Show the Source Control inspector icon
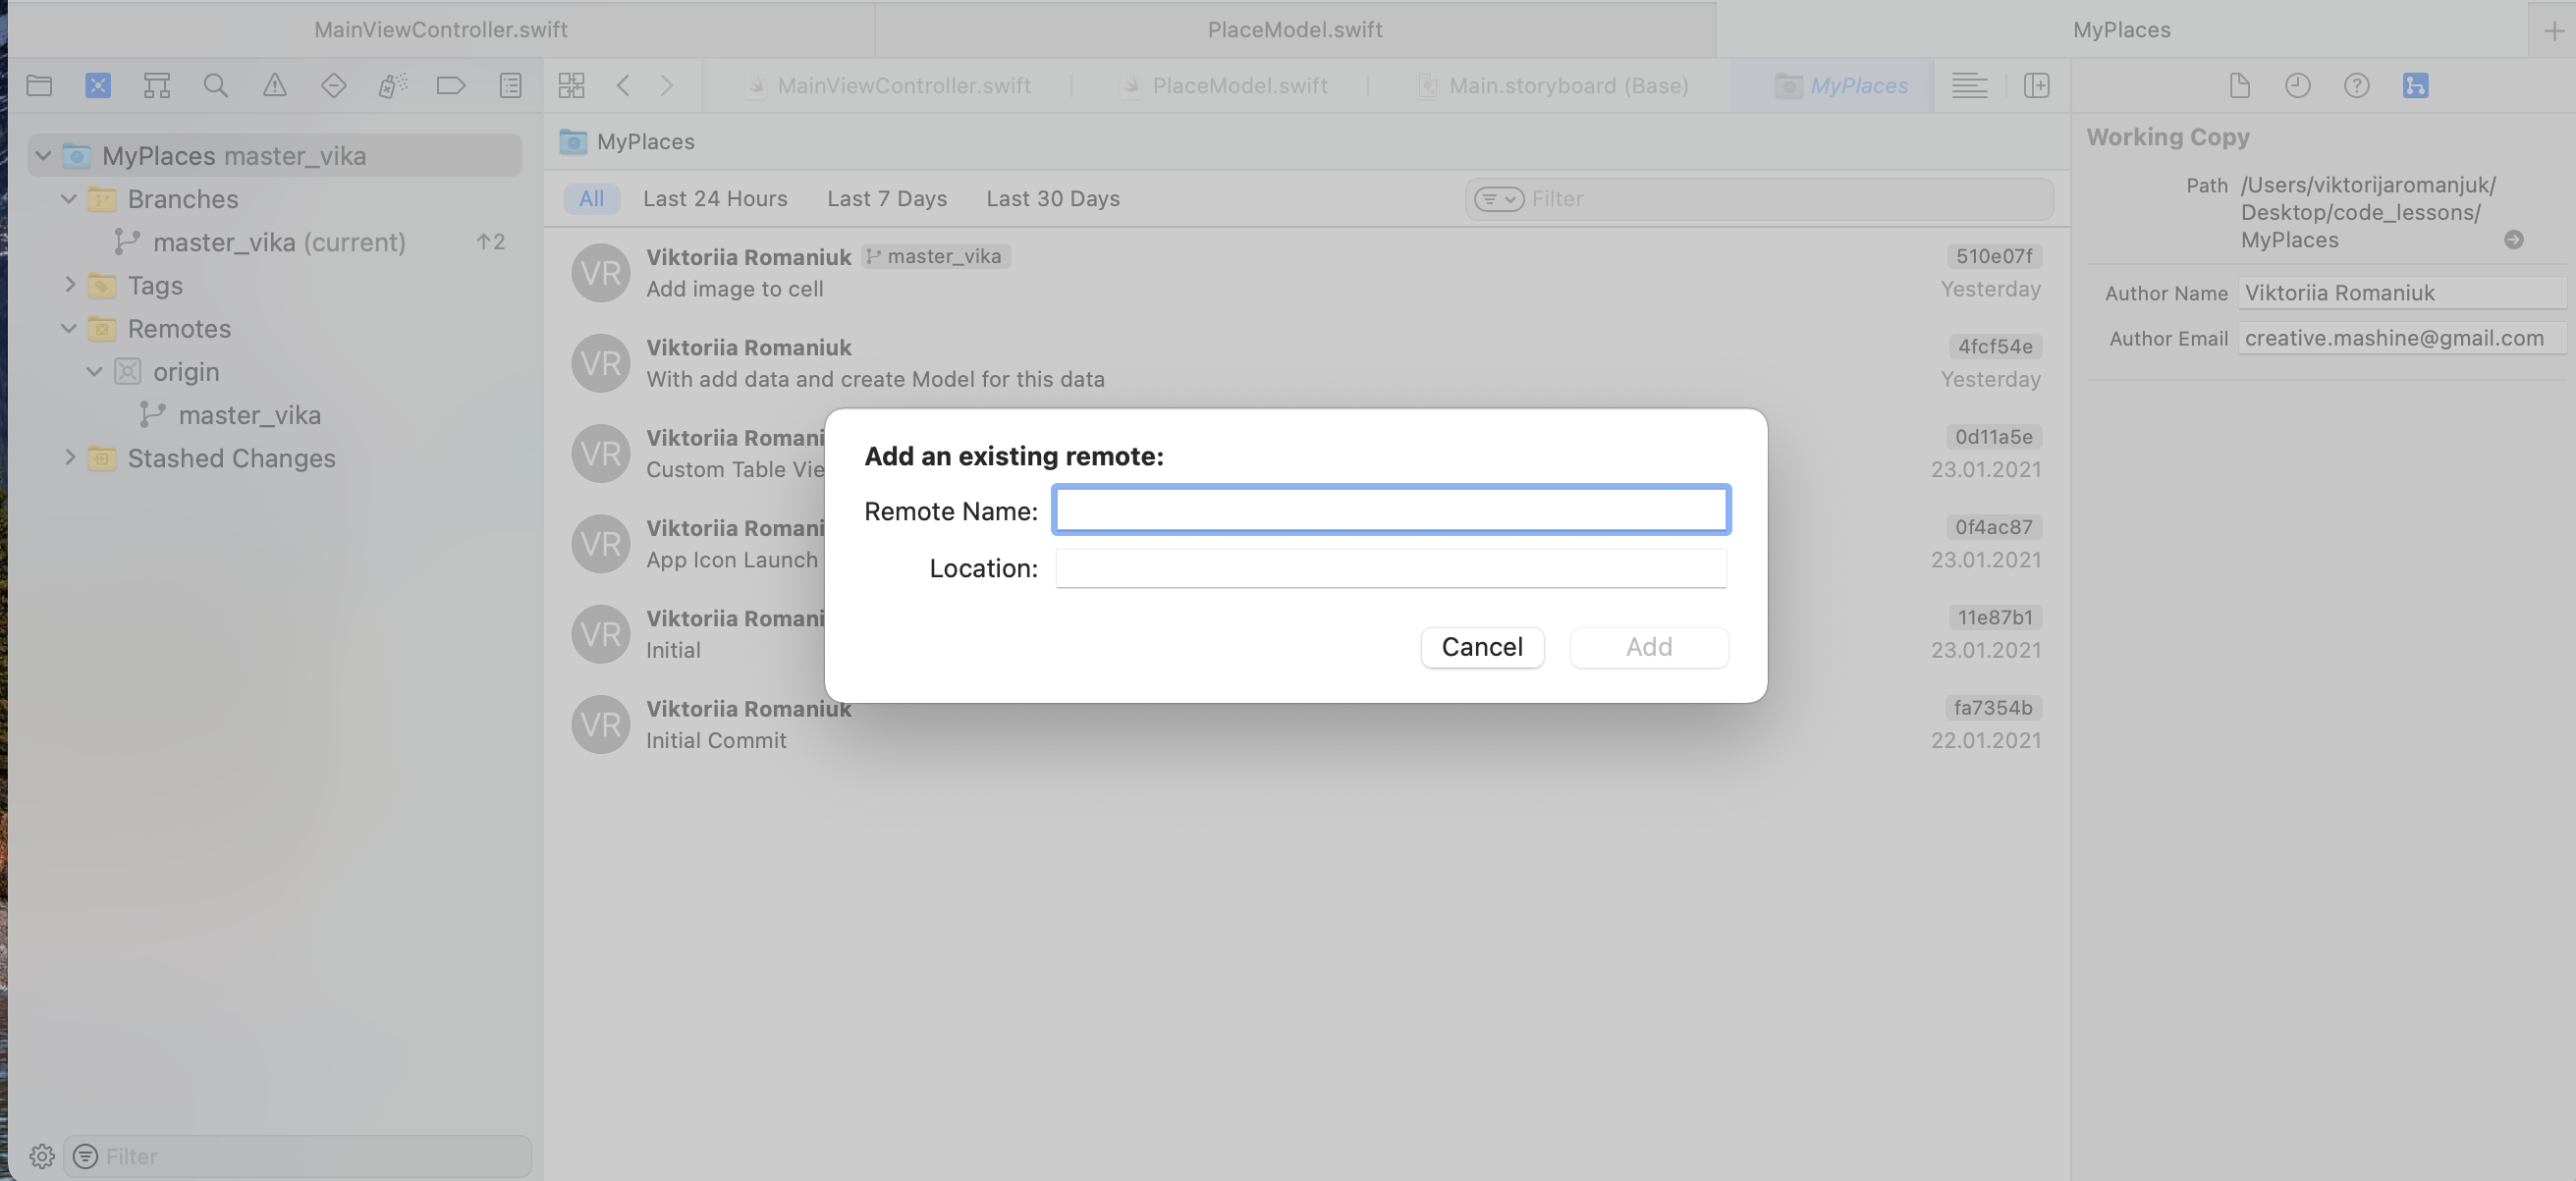The image size is (2576, 1181). (2416, 85)
